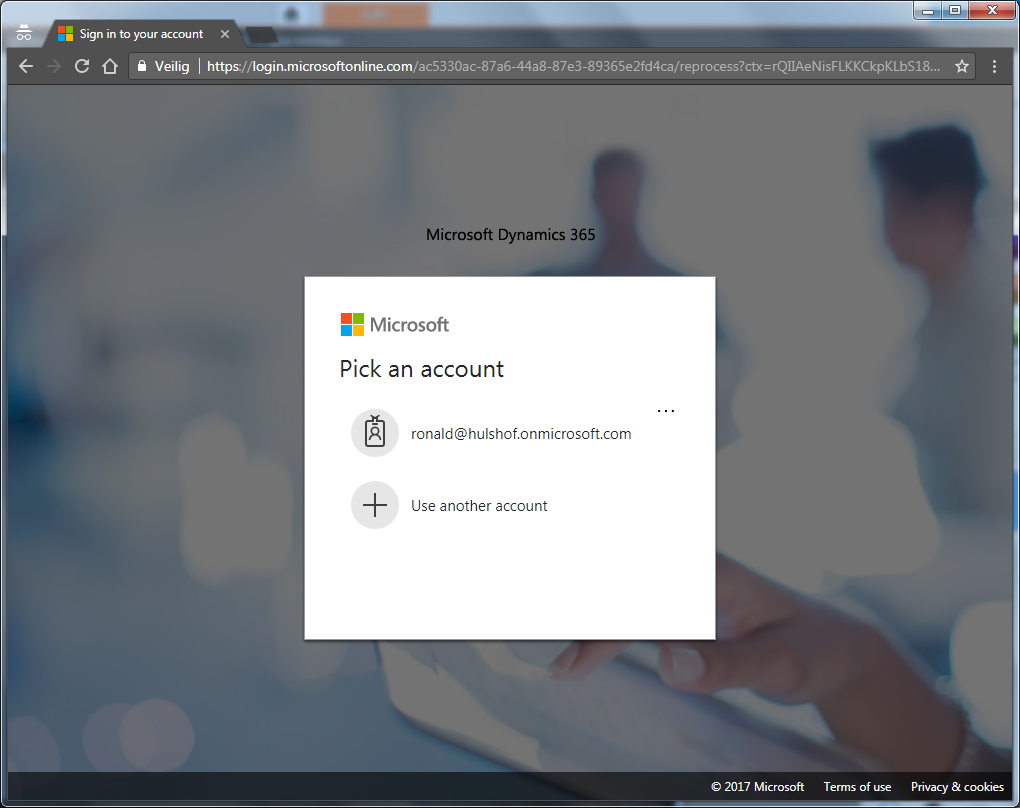Select the 'Sign in to your account' tab
This screenshot has height=808, width=1020.
[x=141, y=34]
